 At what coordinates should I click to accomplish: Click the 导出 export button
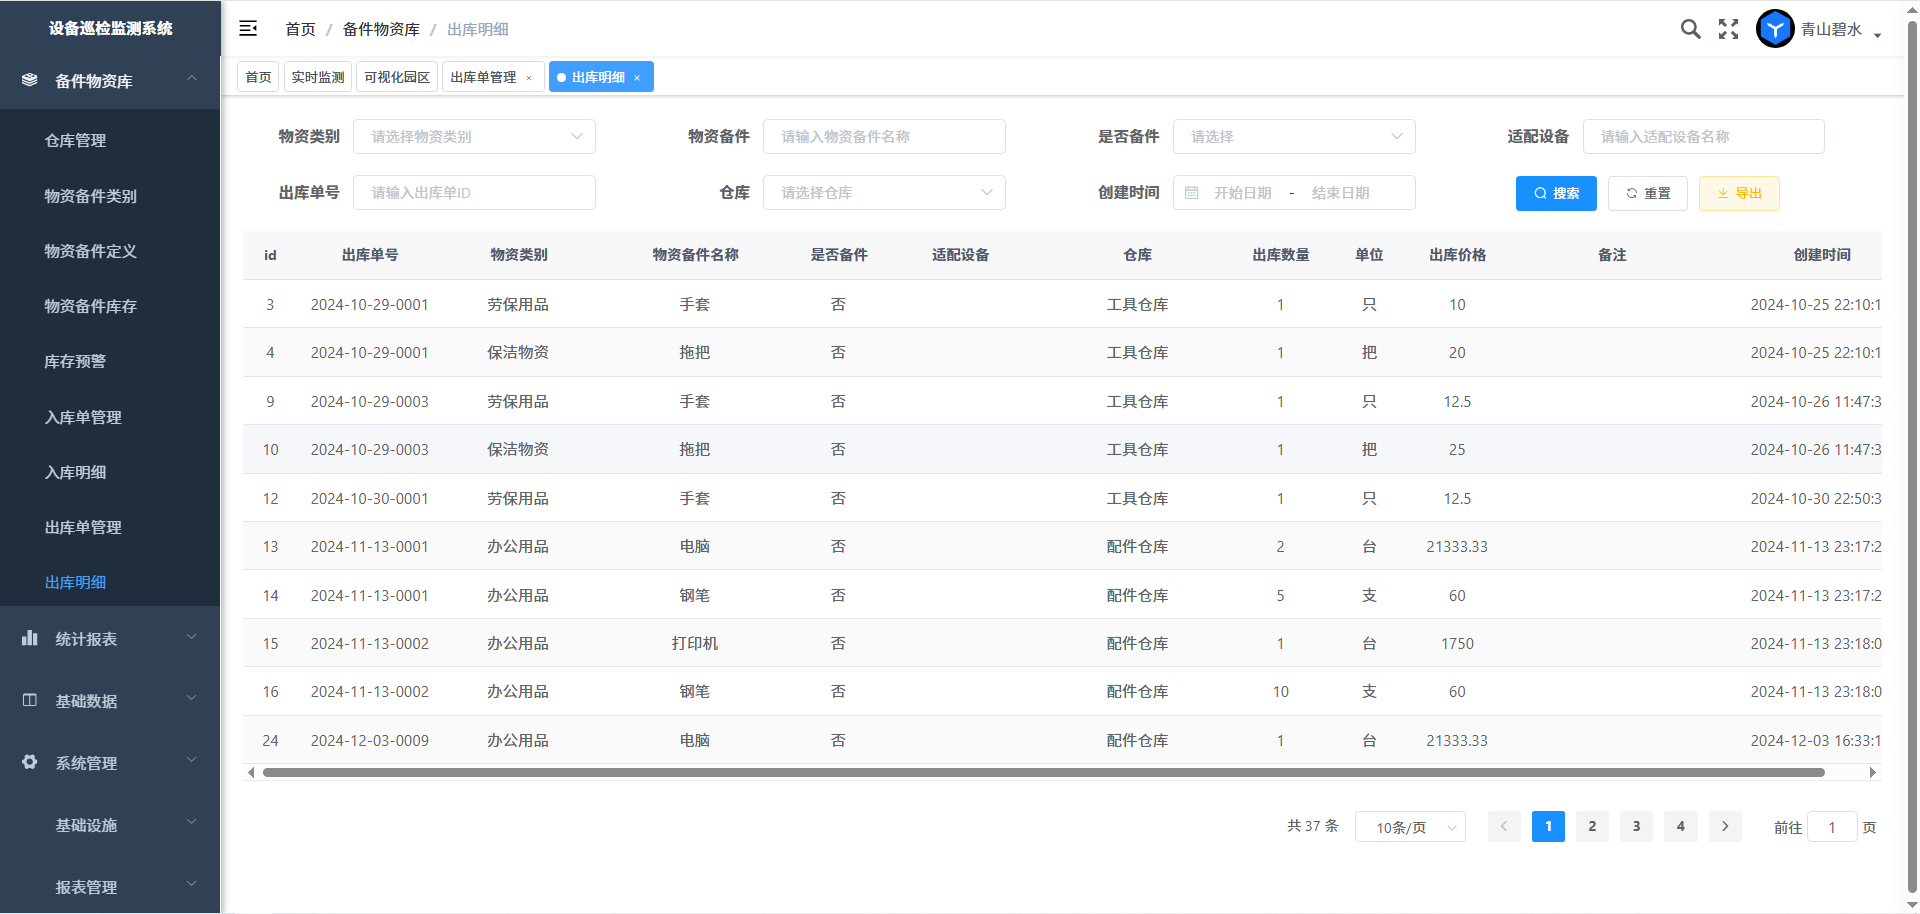(x=1739, y=193)
